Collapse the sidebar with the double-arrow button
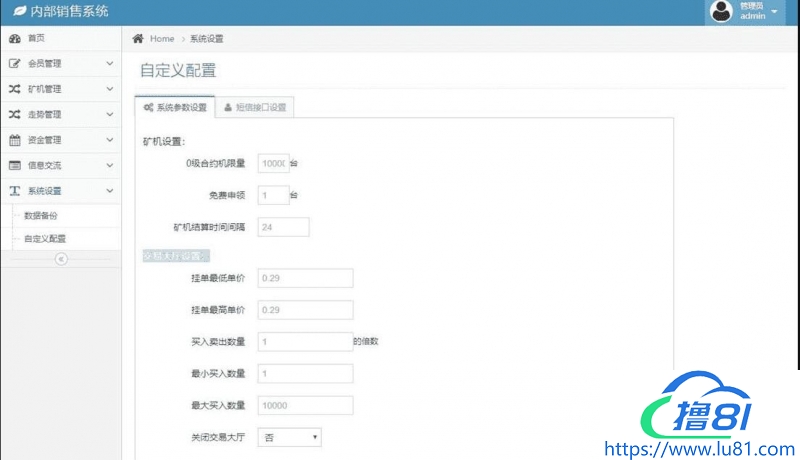This screenshot has width=800, height=460. point(60,259)
